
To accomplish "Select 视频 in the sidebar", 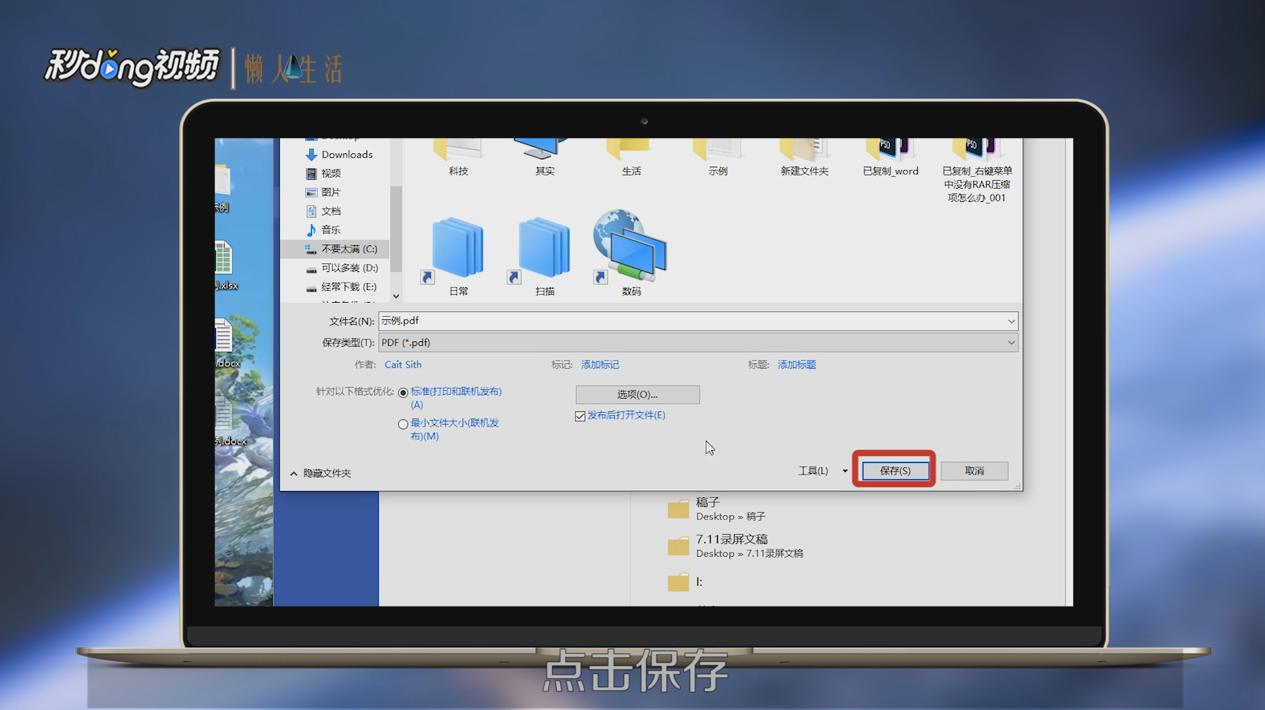I will coord(324,174).
